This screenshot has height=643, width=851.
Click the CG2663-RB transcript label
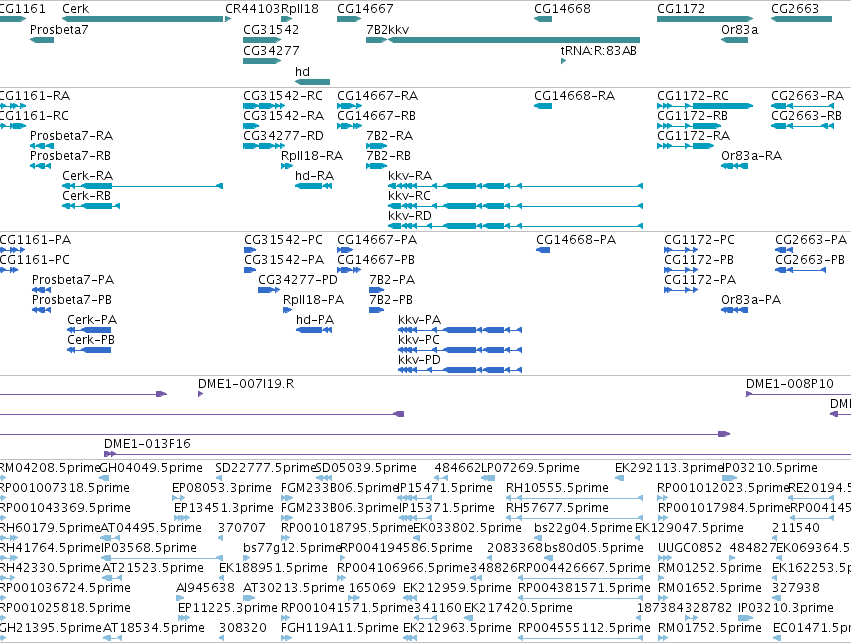806,116
